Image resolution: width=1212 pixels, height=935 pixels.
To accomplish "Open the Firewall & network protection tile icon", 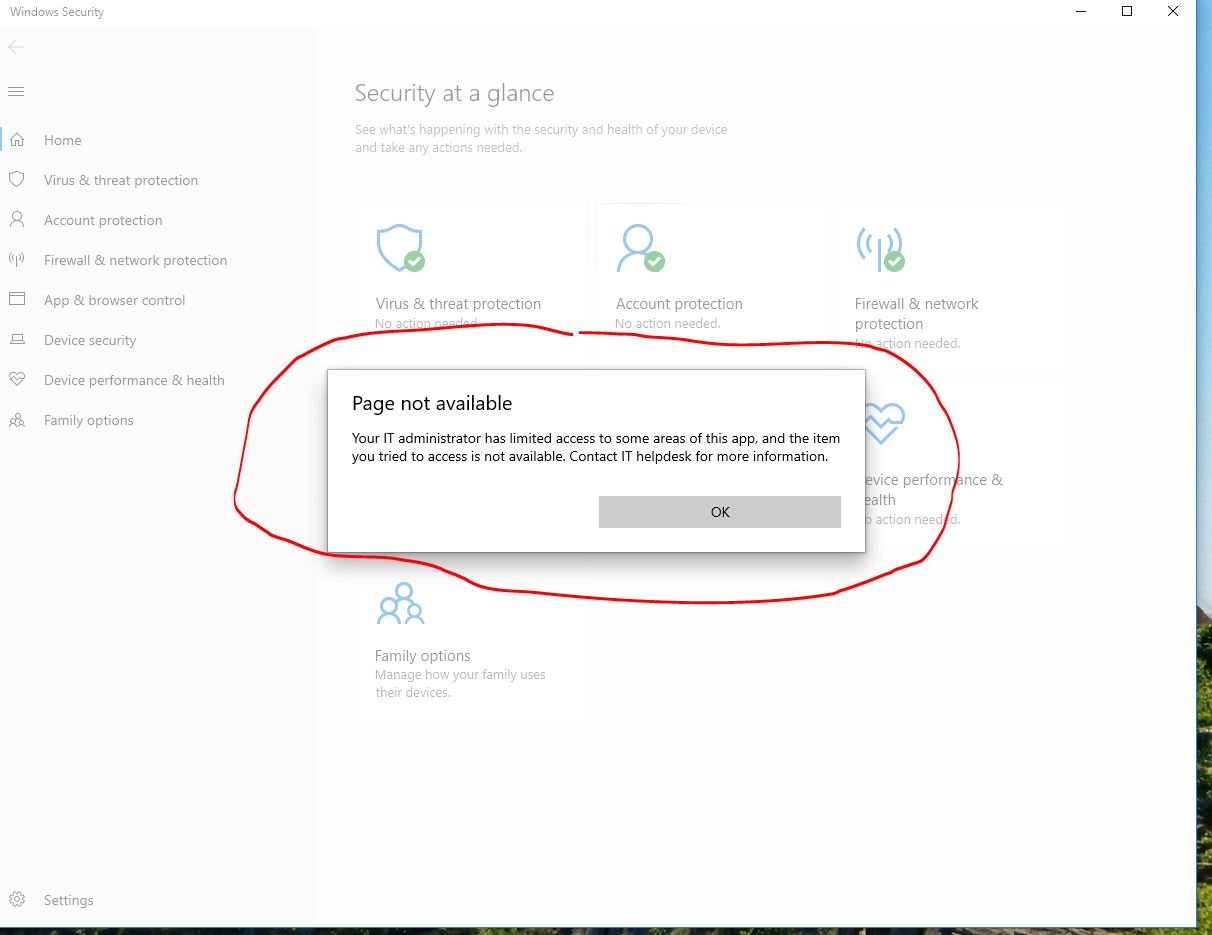I will 880,248.
